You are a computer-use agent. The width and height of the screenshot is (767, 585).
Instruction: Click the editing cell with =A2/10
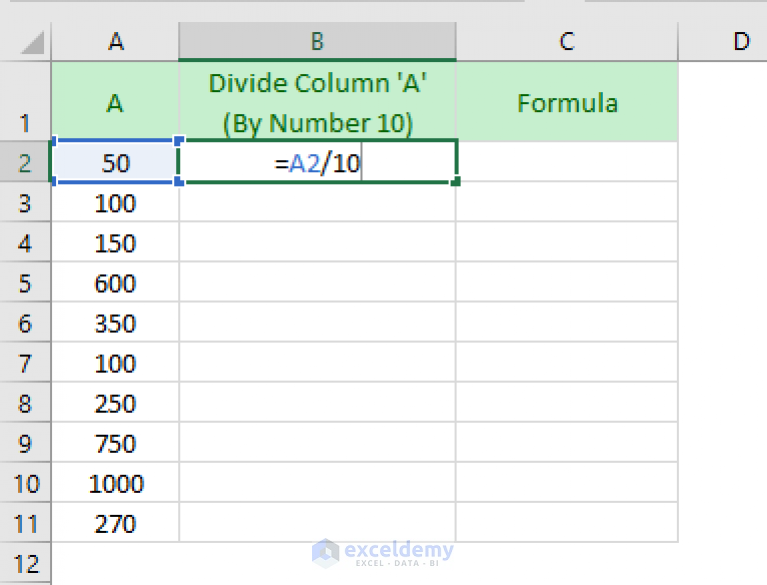coord(317,162)
